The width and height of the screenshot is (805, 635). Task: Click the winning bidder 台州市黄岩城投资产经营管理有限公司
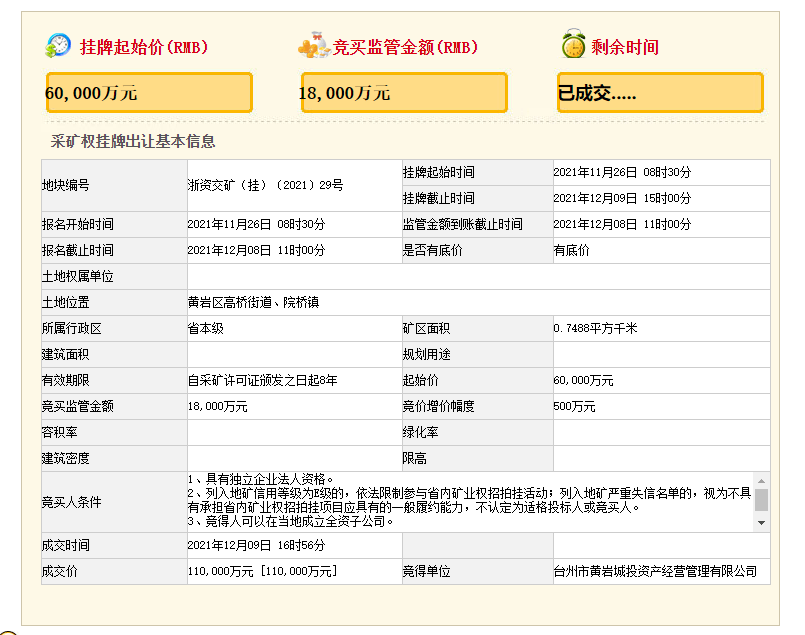tap(660, 572)
